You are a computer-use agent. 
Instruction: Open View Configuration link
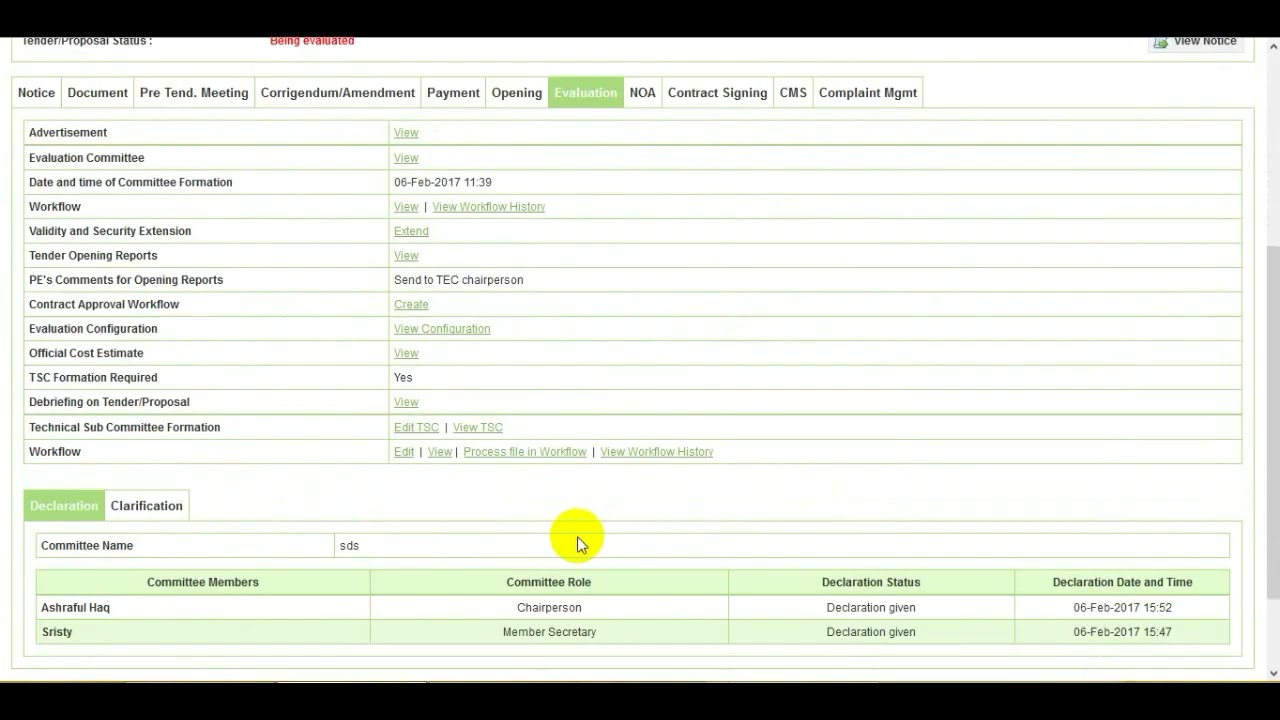[x=442, y=329]
